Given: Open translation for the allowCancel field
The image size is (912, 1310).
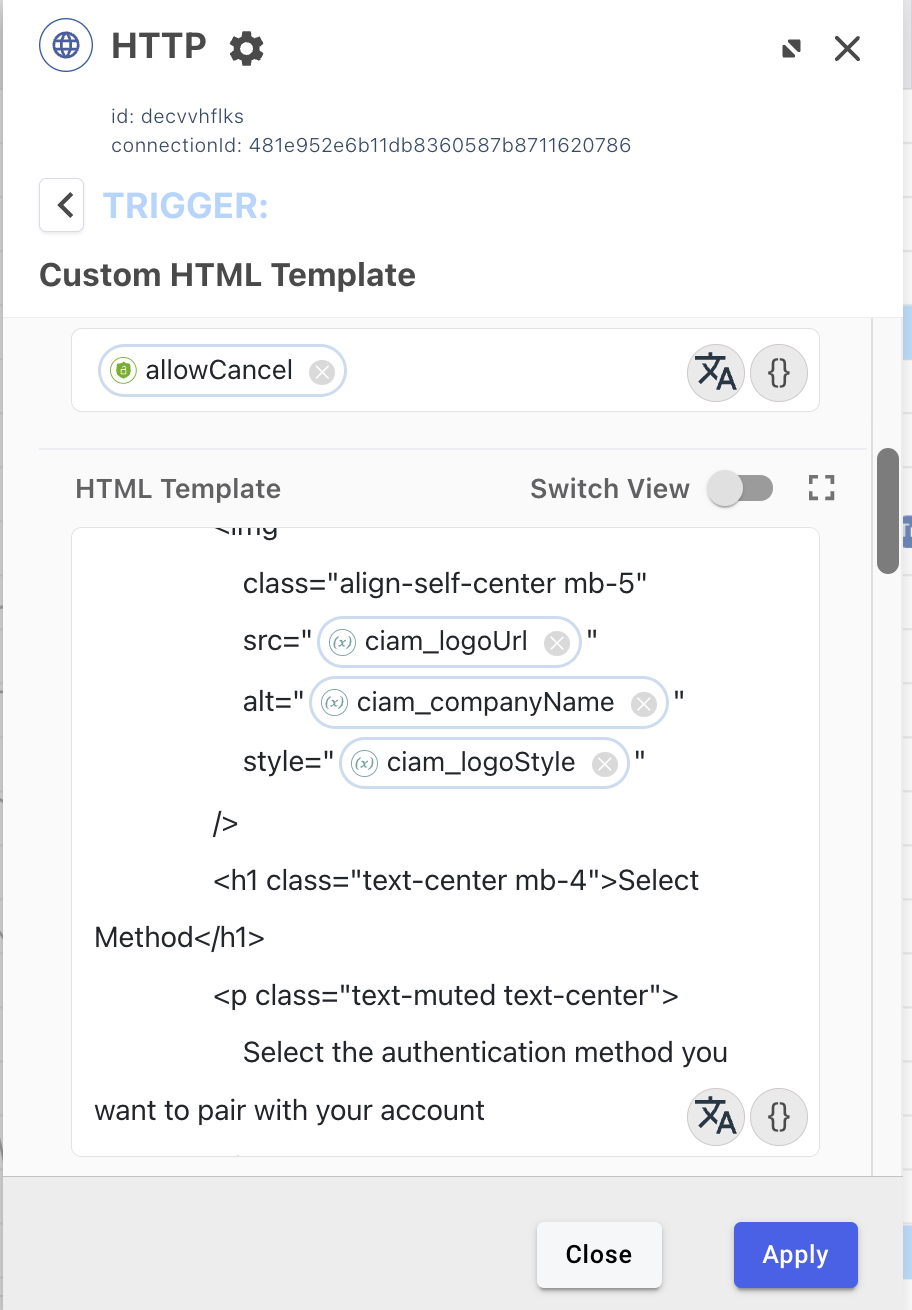Looking at the screenshot, I should click(x=716, y=373).
